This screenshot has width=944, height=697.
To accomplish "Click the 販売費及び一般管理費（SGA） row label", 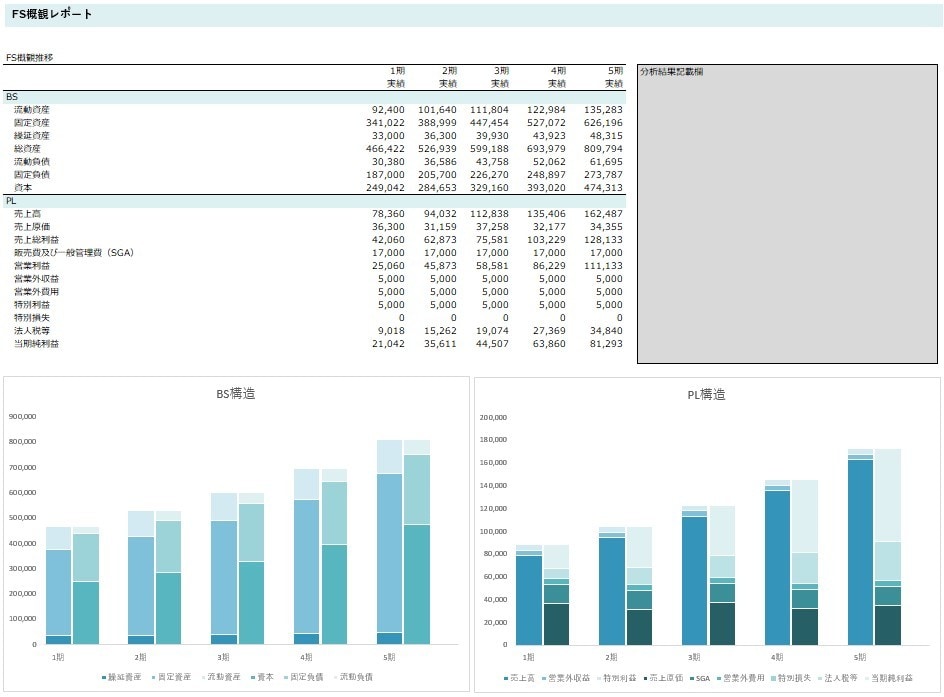I will pyautogui.click(x=74, y=253).
